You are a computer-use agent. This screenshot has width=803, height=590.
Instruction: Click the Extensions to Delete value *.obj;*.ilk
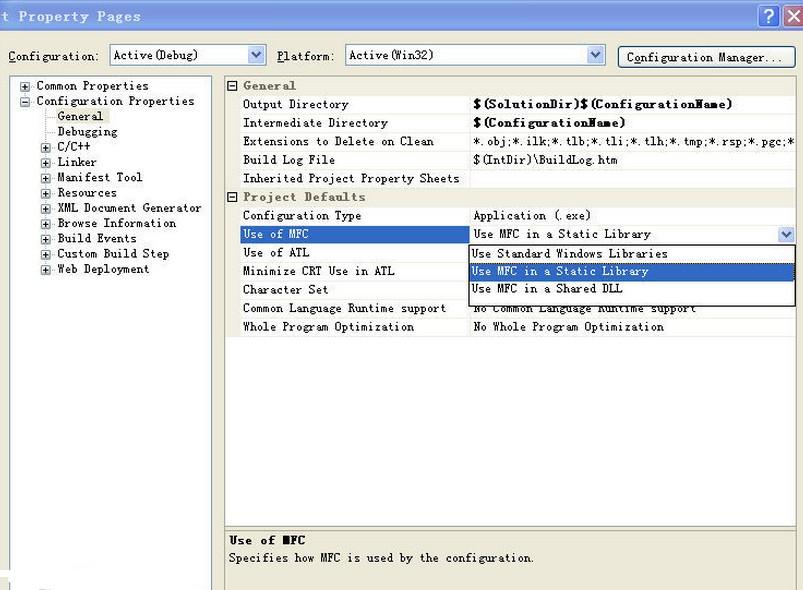coord(633,141)
